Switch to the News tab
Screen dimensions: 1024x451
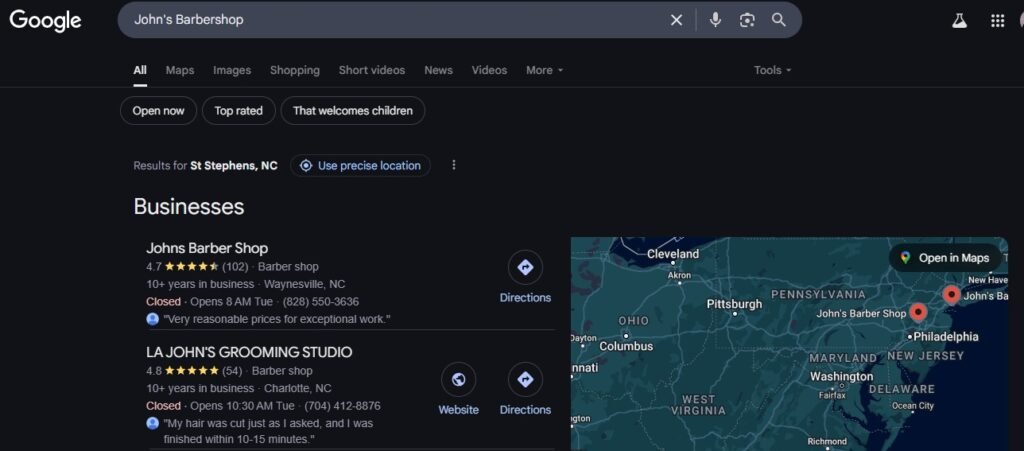tap(438, 70)
